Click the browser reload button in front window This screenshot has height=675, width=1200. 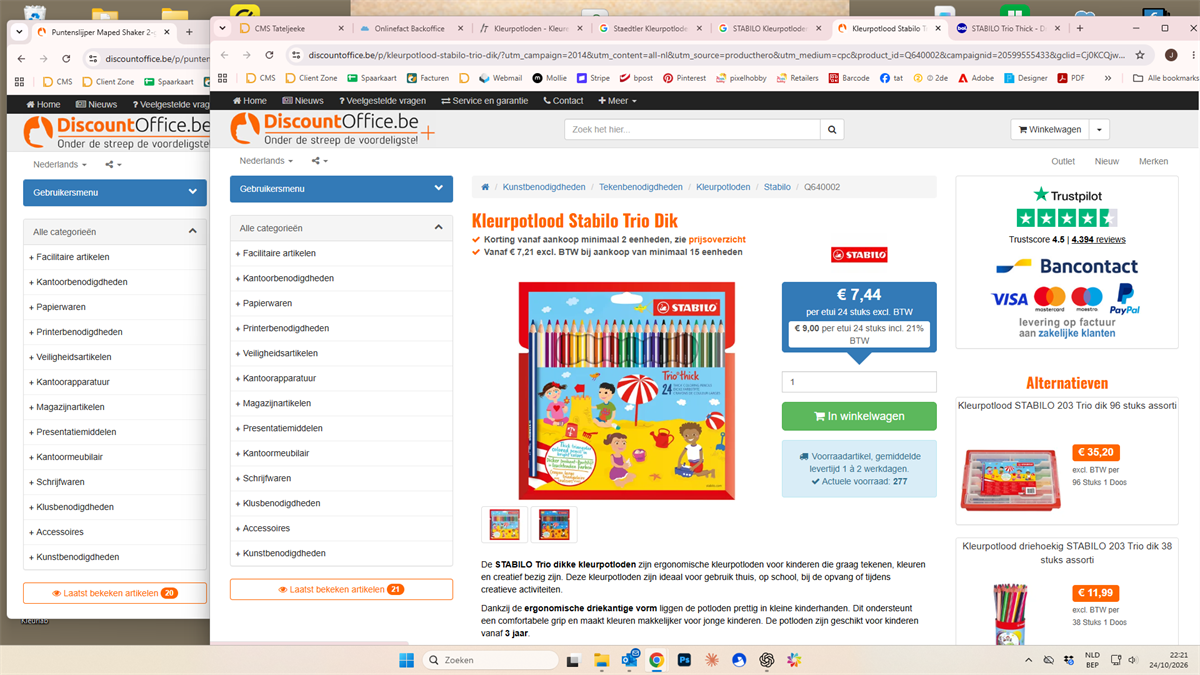(271, 56)
